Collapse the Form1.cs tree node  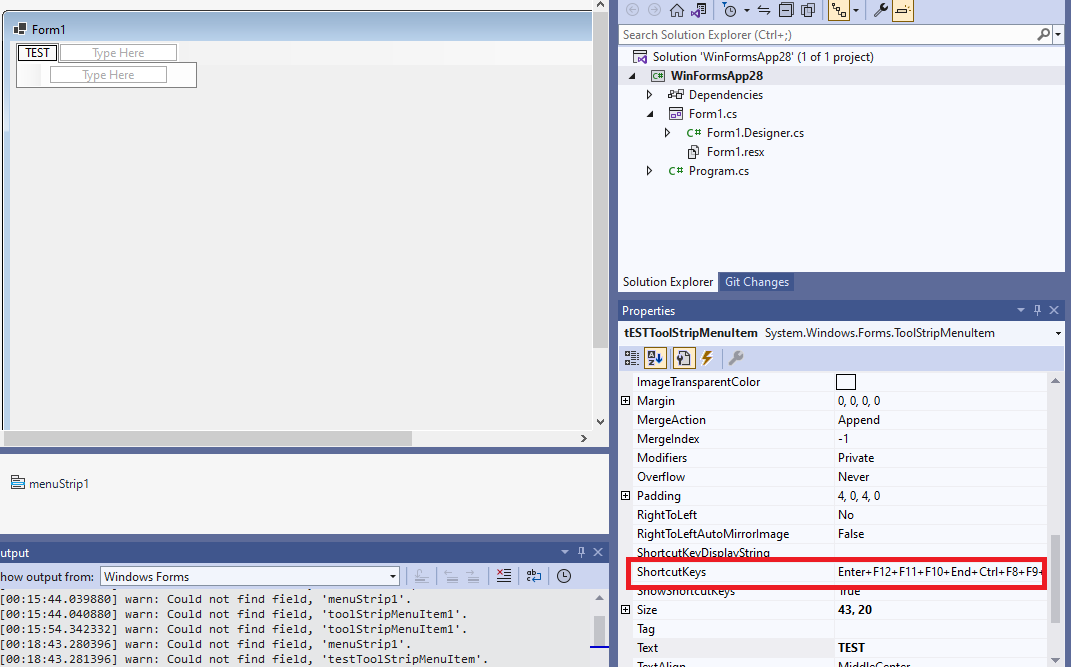[649, 113]
